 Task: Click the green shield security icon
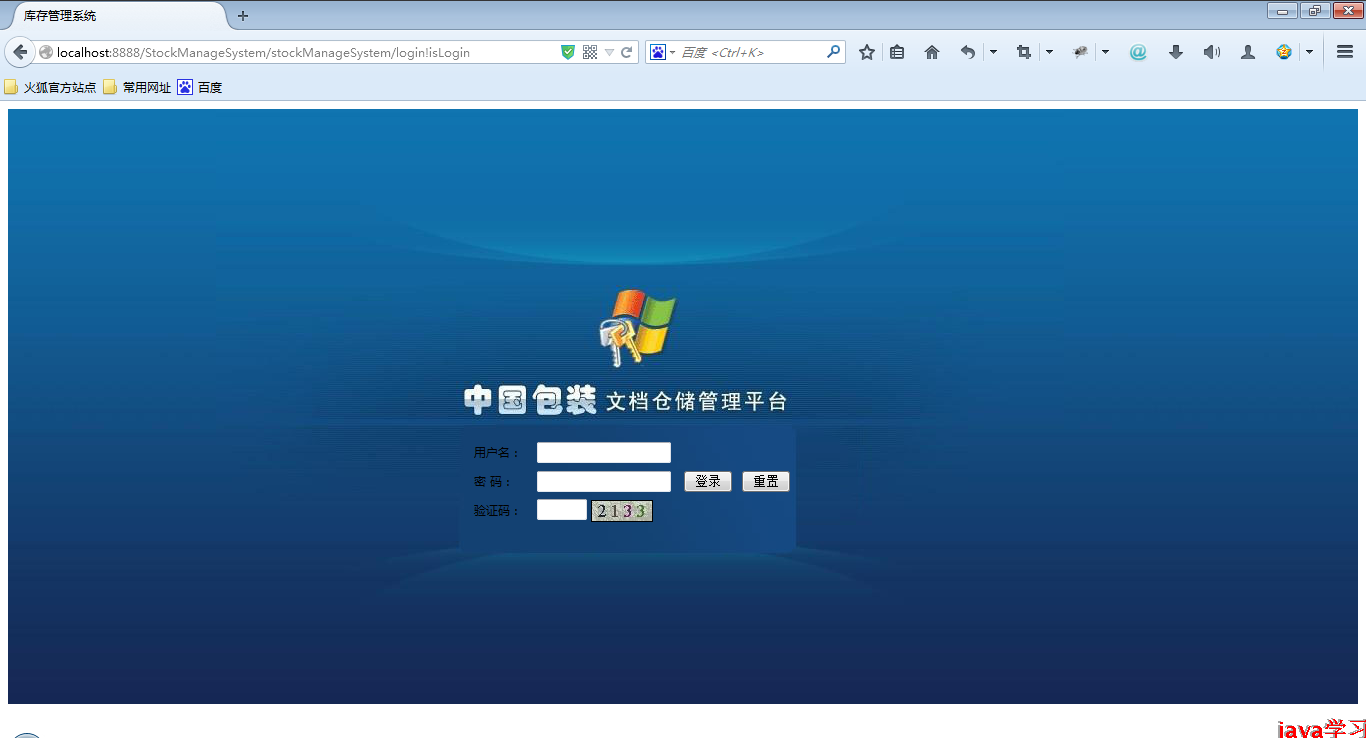tap(568, 52)
